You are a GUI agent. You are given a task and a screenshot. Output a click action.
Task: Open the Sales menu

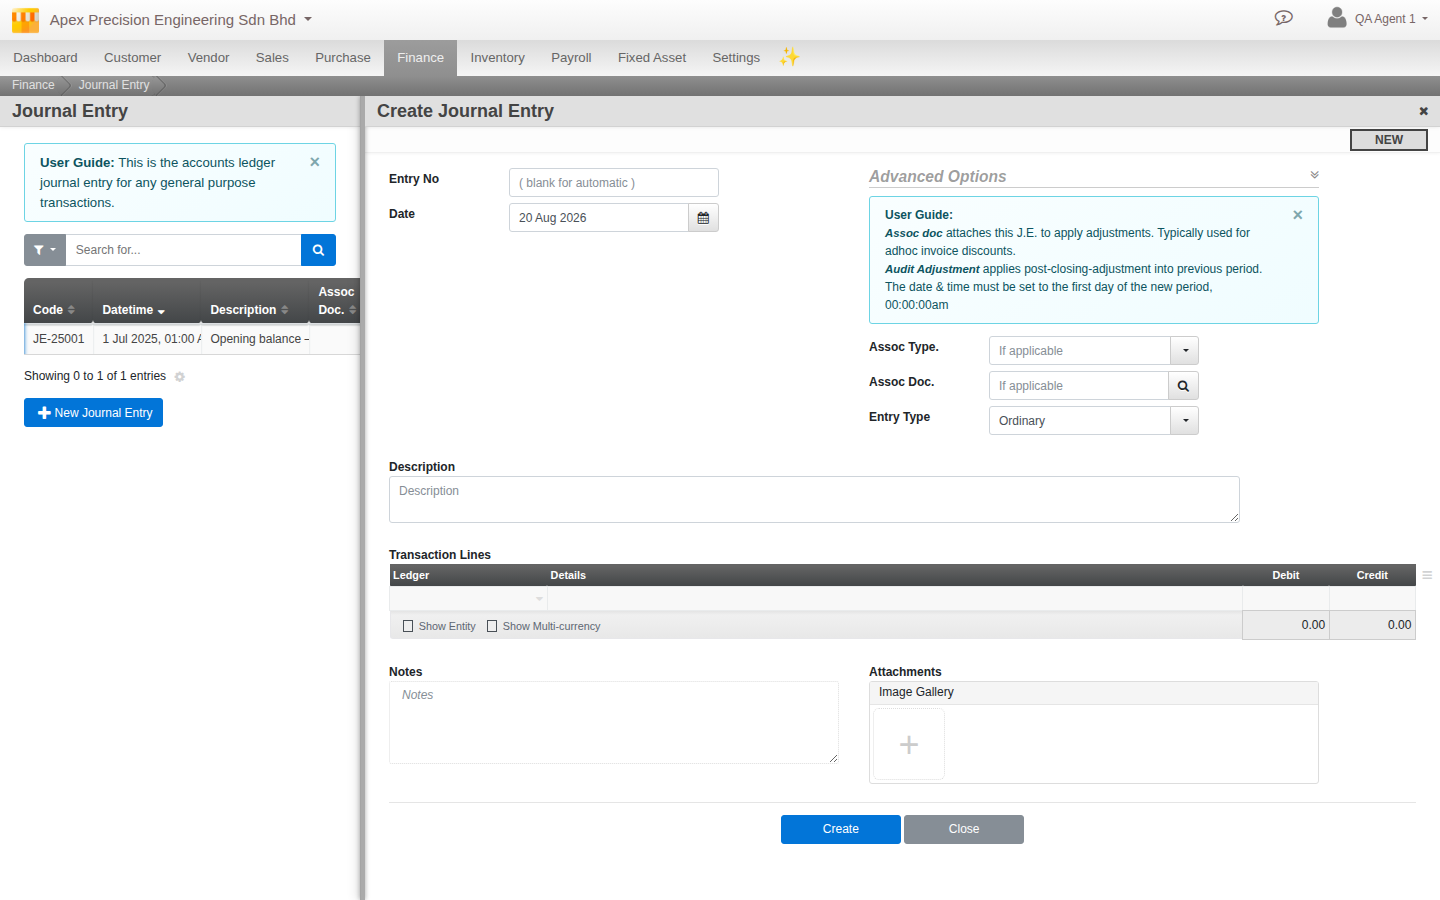click(x=272, y=58)
